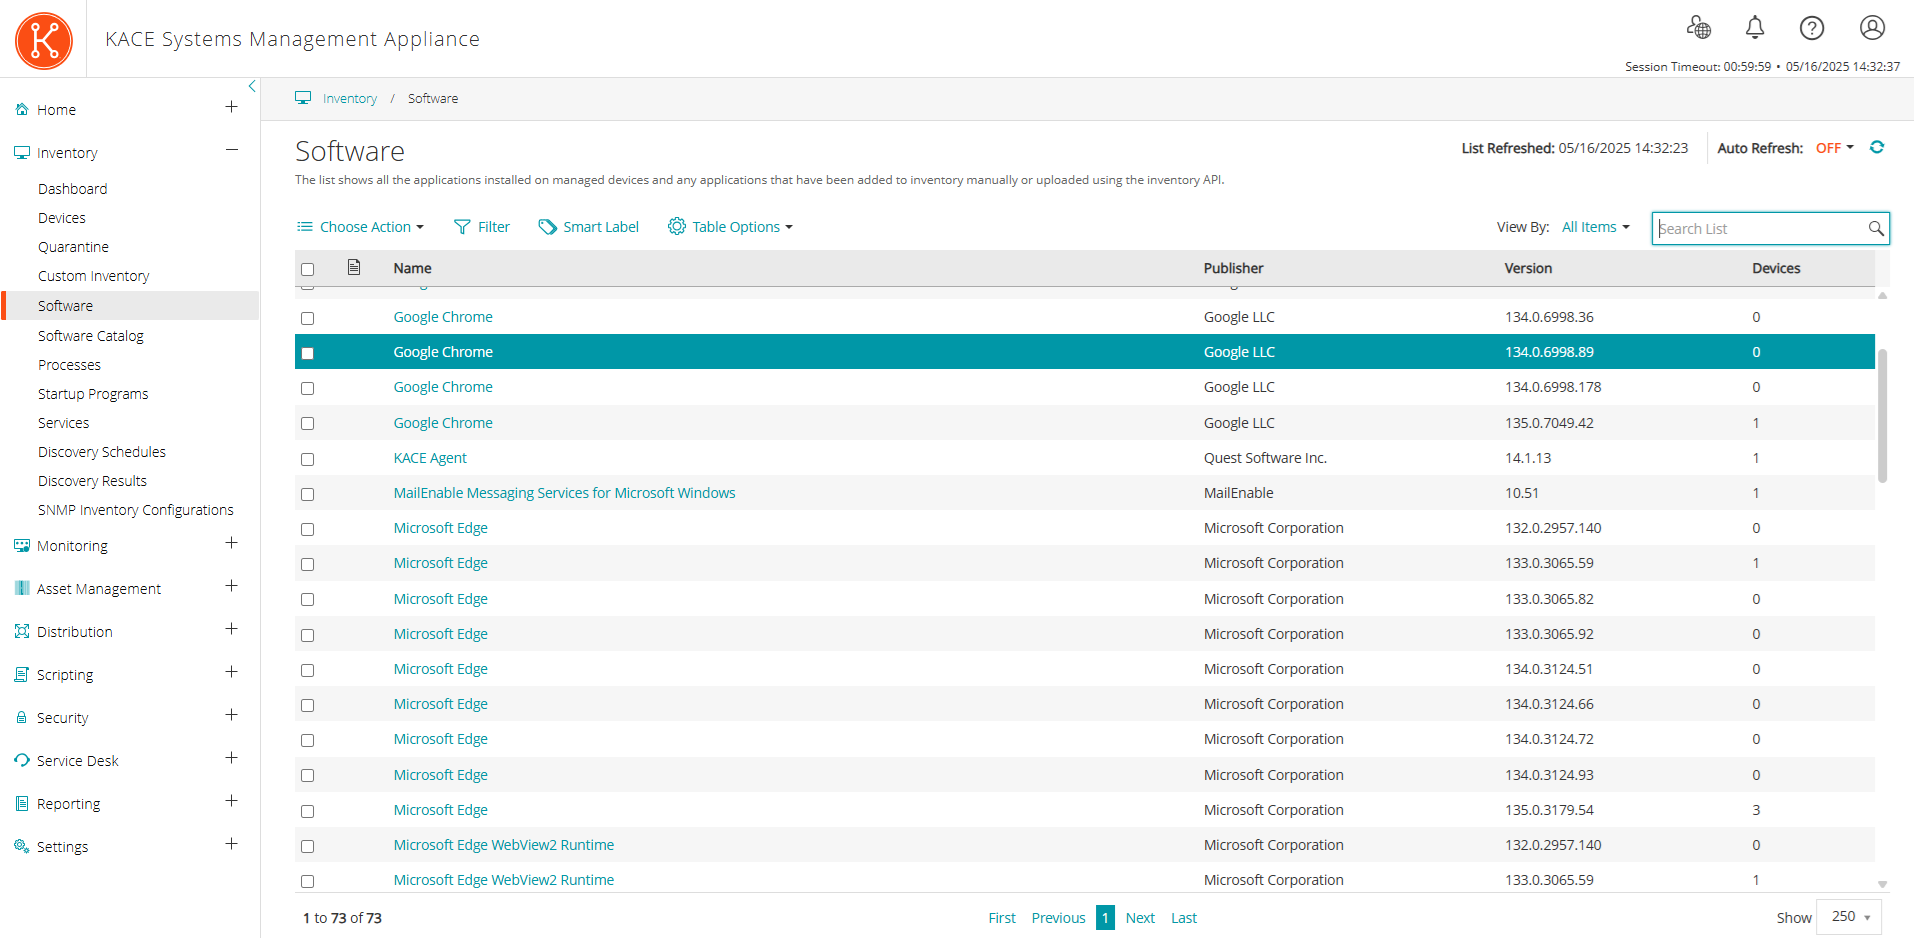Collapse the Inventory section minus
Image resolution: width=1914 pixels, height=938 pixels.
(231, 150)
